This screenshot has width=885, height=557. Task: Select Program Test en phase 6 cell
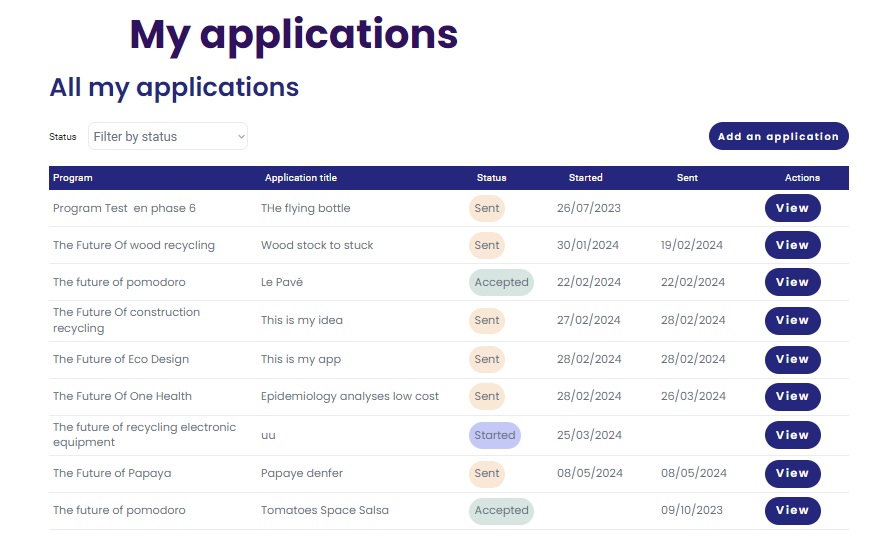124,208
